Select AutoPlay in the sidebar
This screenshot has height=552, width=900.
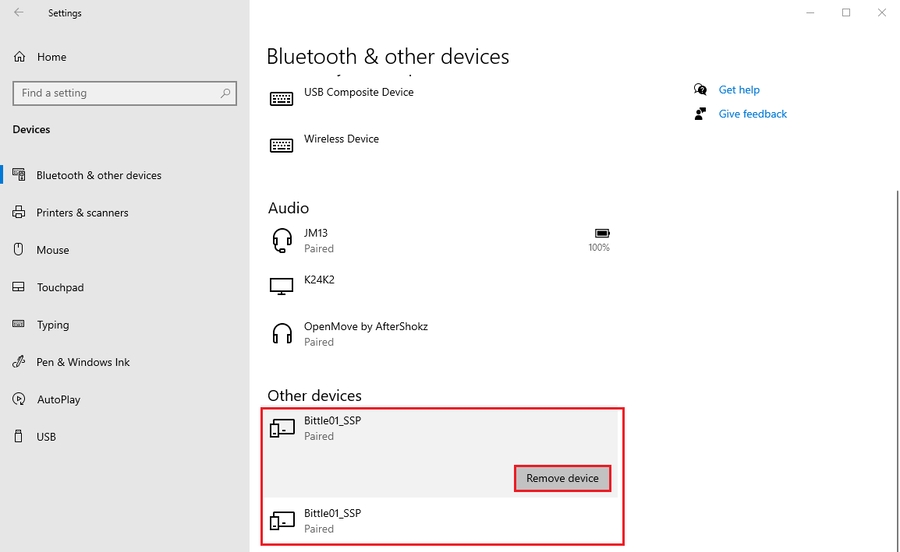[x=58, y=400]
